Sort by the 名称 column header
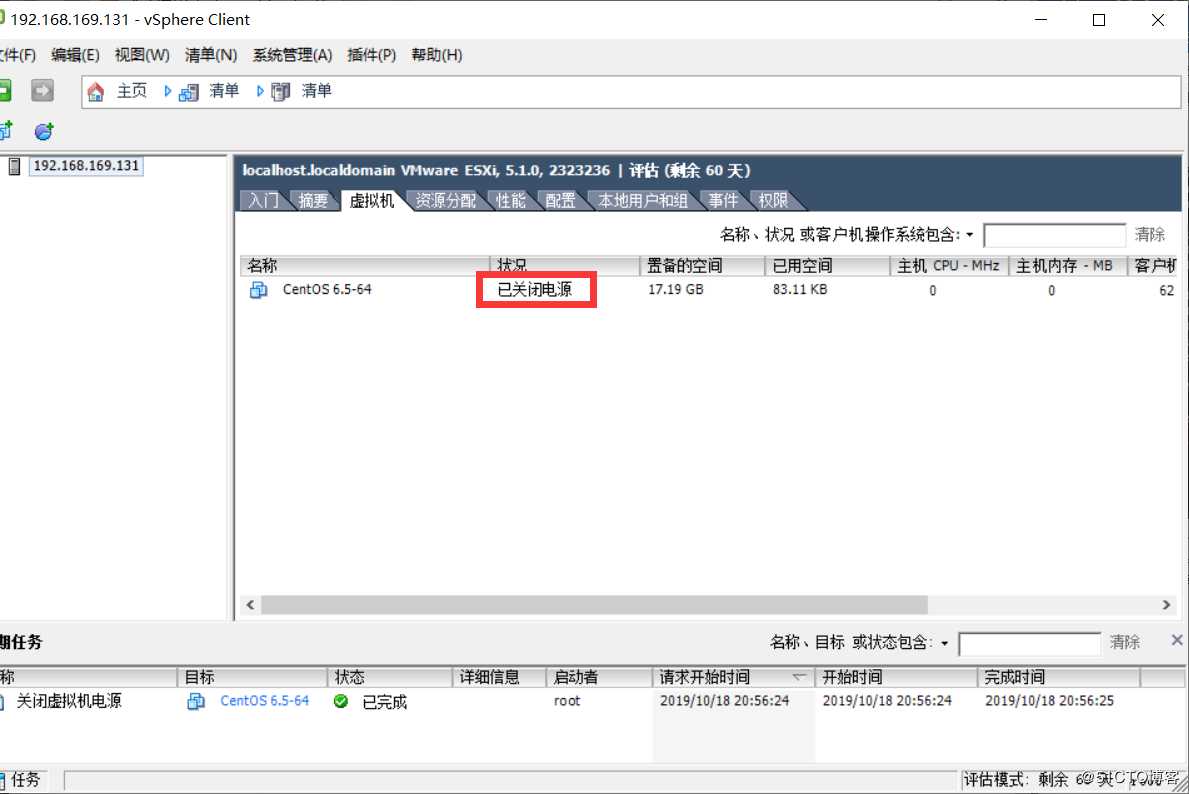The image size is (1189, 794). pos(365,265)
